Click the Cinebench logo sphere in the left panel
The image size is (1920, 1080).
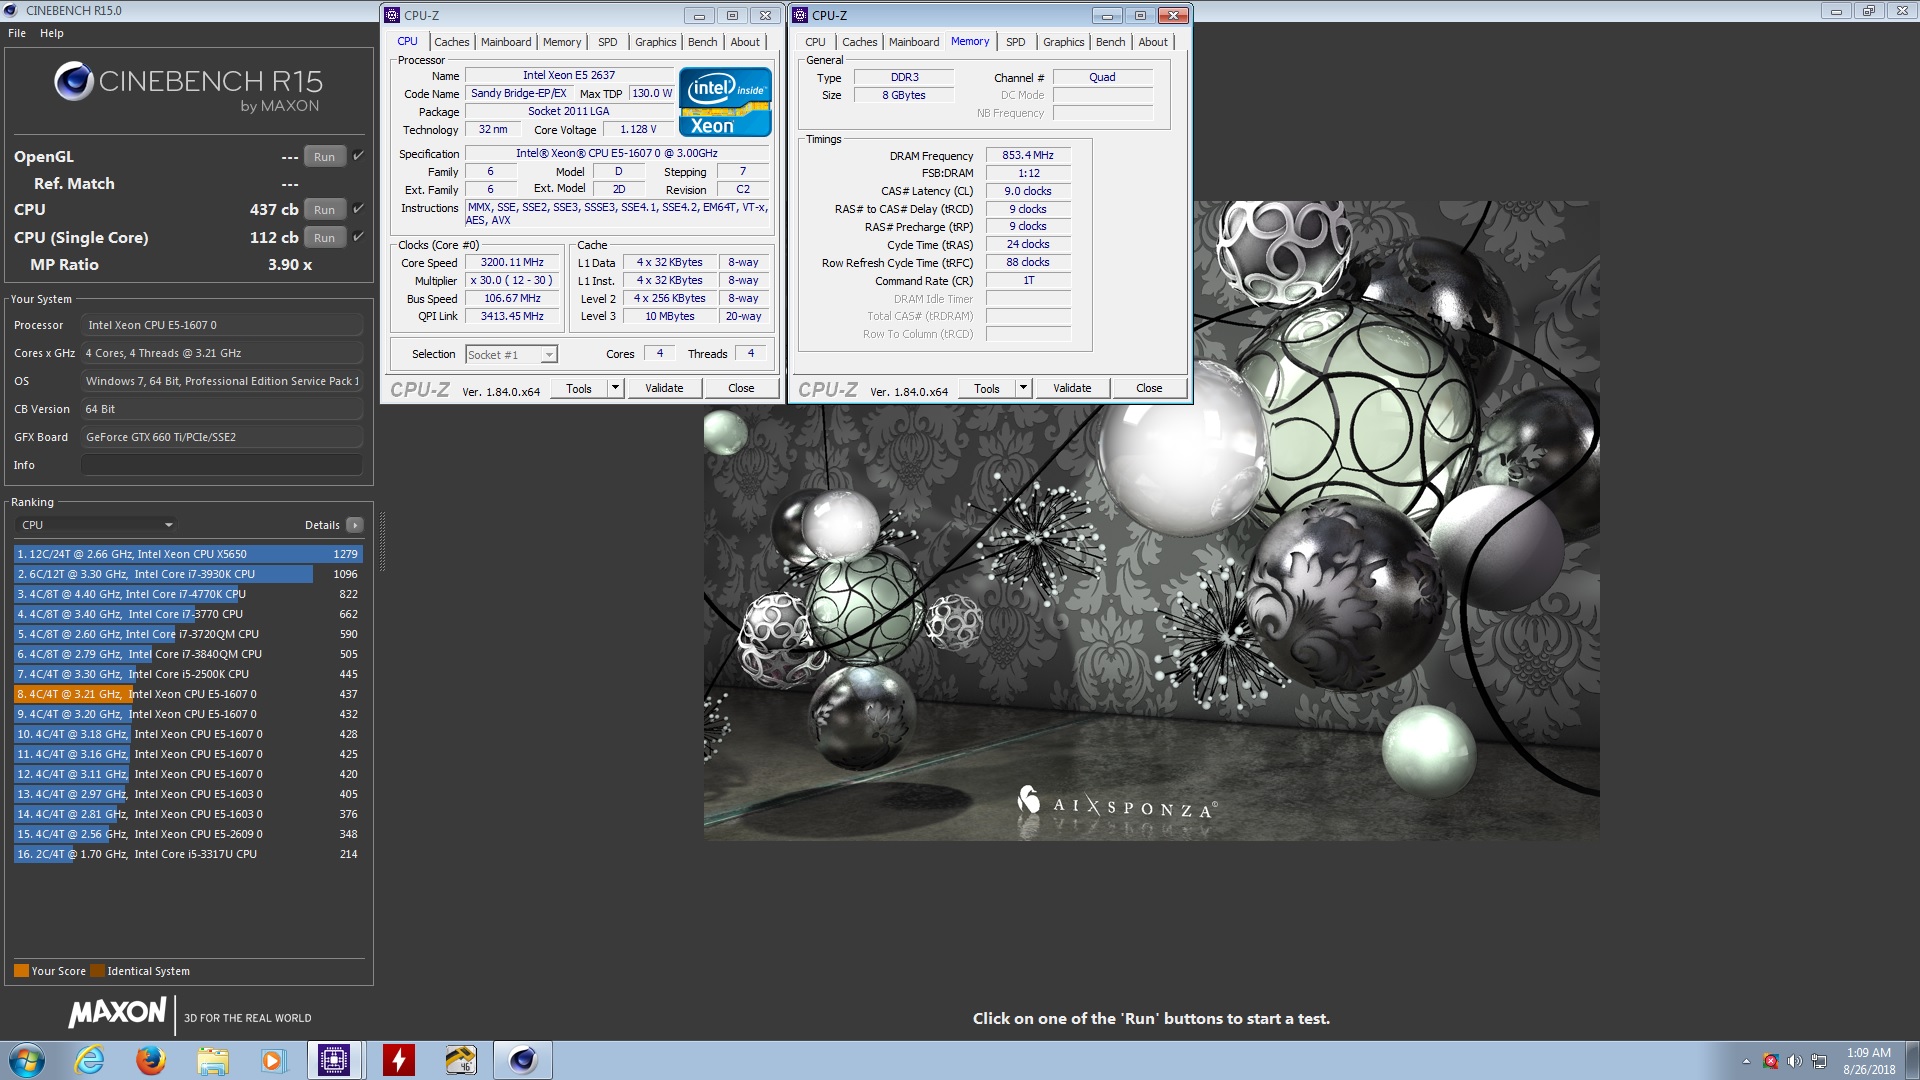(74, 81)
